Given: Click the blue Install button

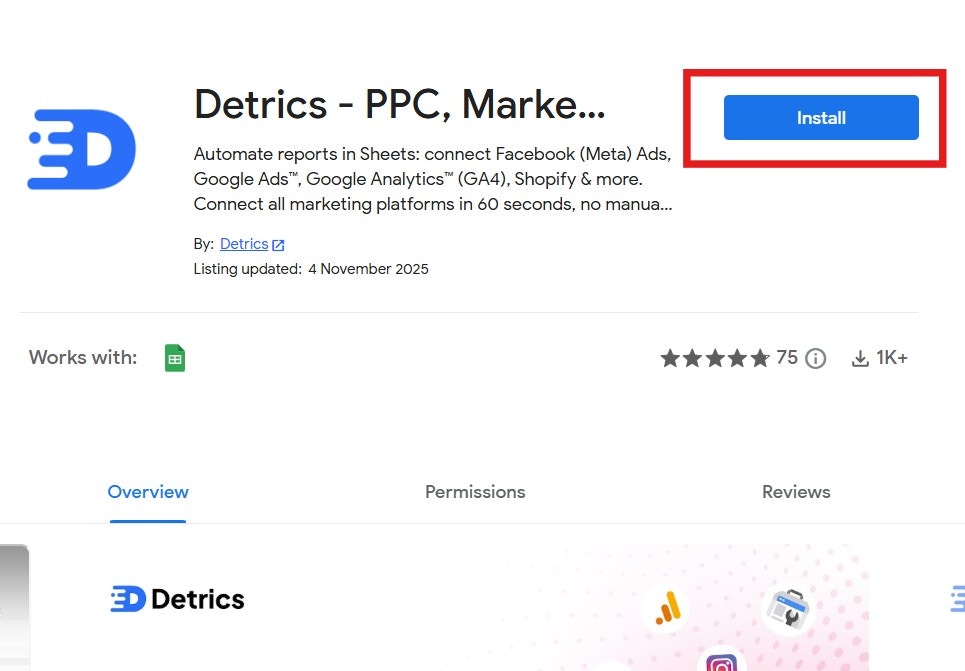Looking at the screenshot, I should pyautogui.click(x=820, y=117).
